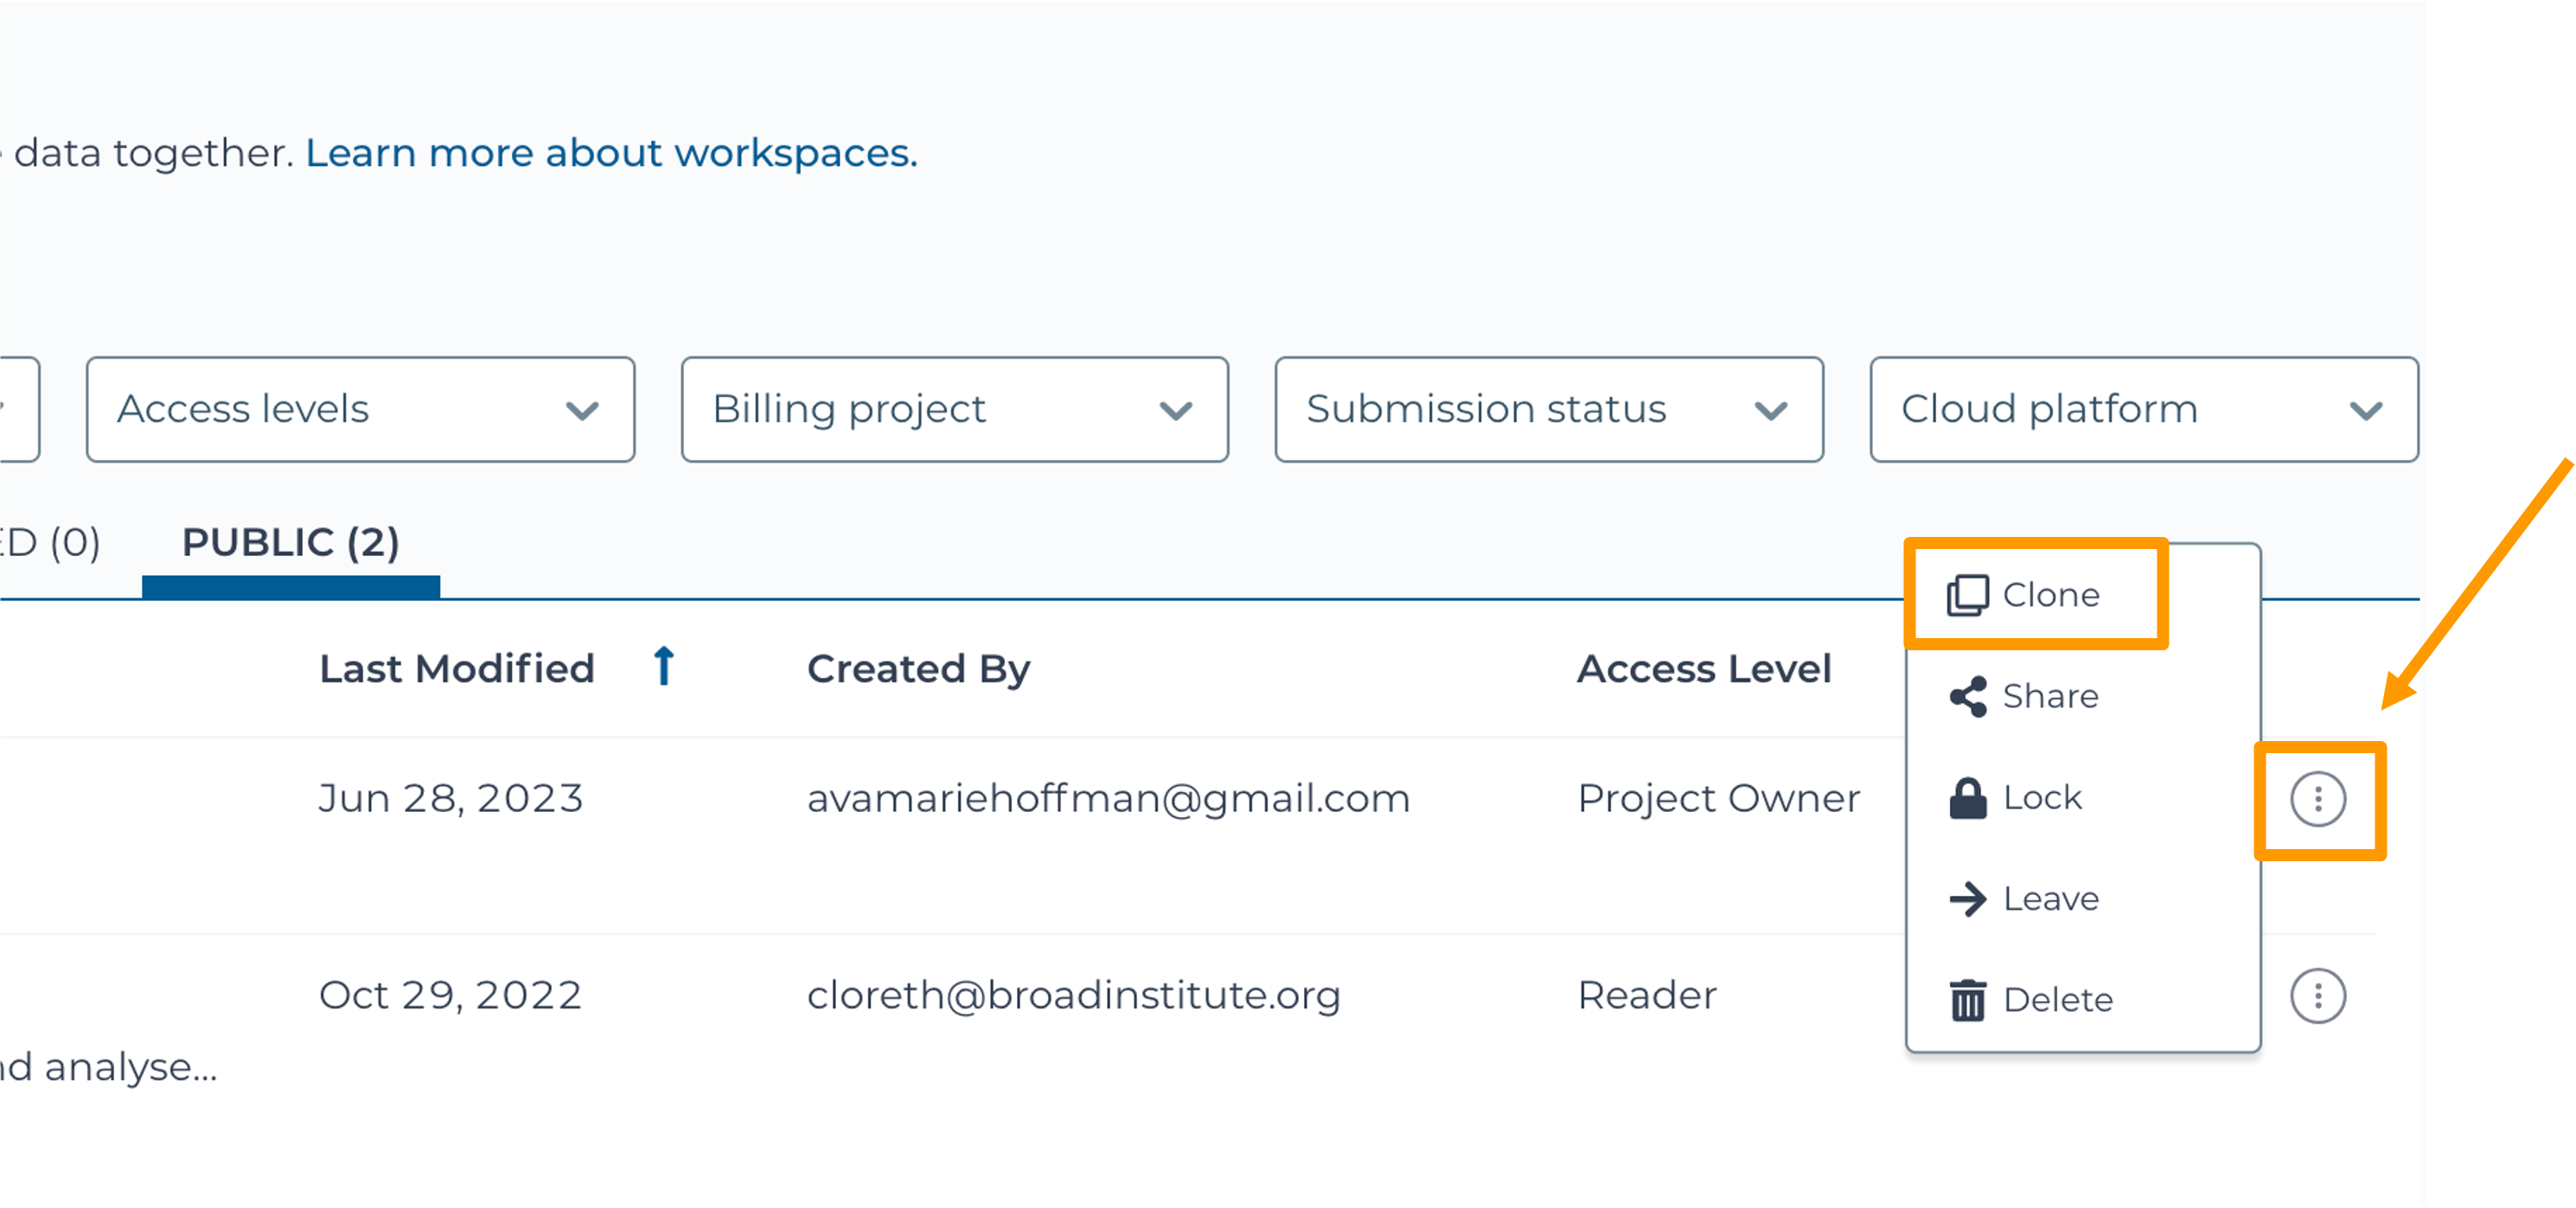The height and width of the screenshot is (1208, 2576).
Task: Click the Reader access level cell
Action: 1647,995
